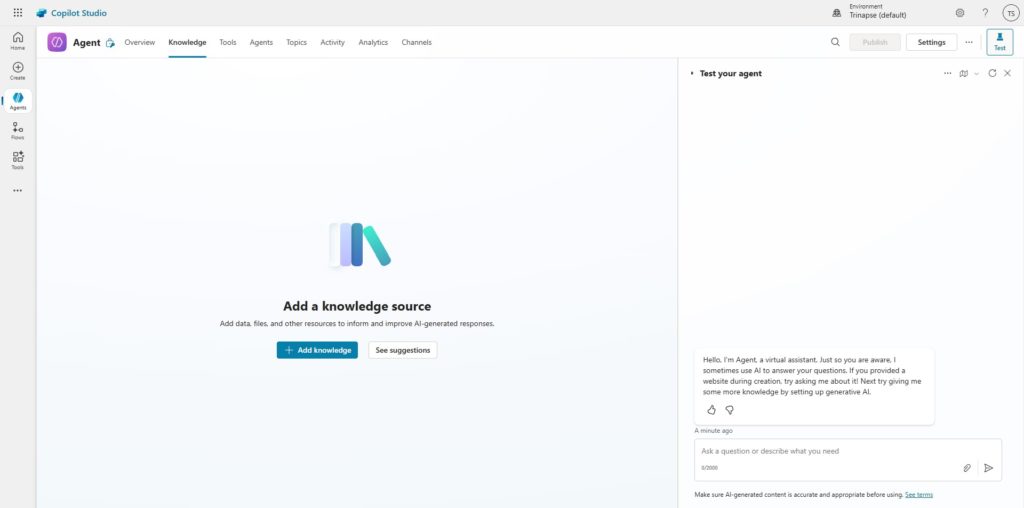Open Tools in the left sidebar
The height and width of the screenshot is (508, 1024).
(x=18, y=160)
